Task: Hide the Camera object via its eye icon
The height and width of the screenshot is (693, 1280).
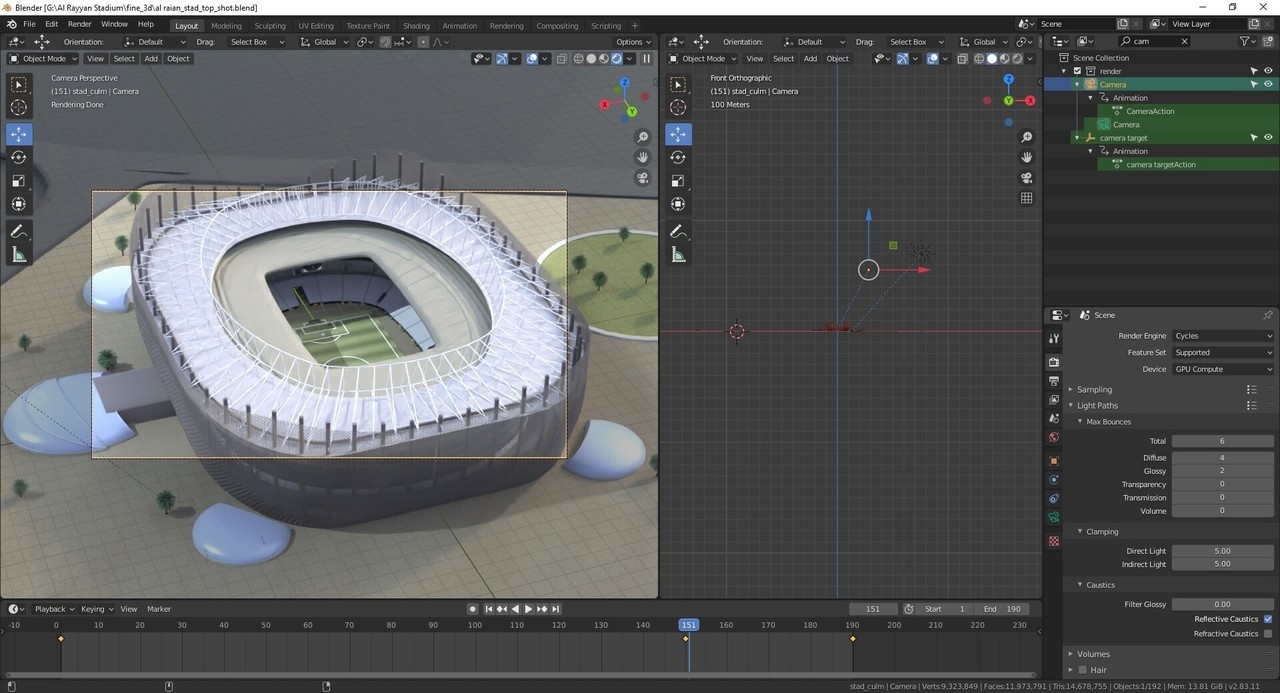Action: (x=1268, y=84)
